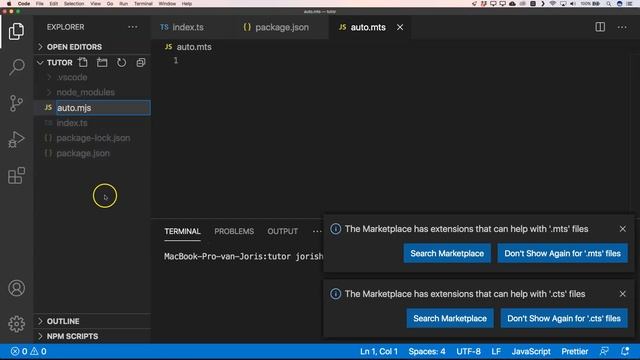640x360 pixels.
Task: Open the Apple menu
Action: point(9,4)
